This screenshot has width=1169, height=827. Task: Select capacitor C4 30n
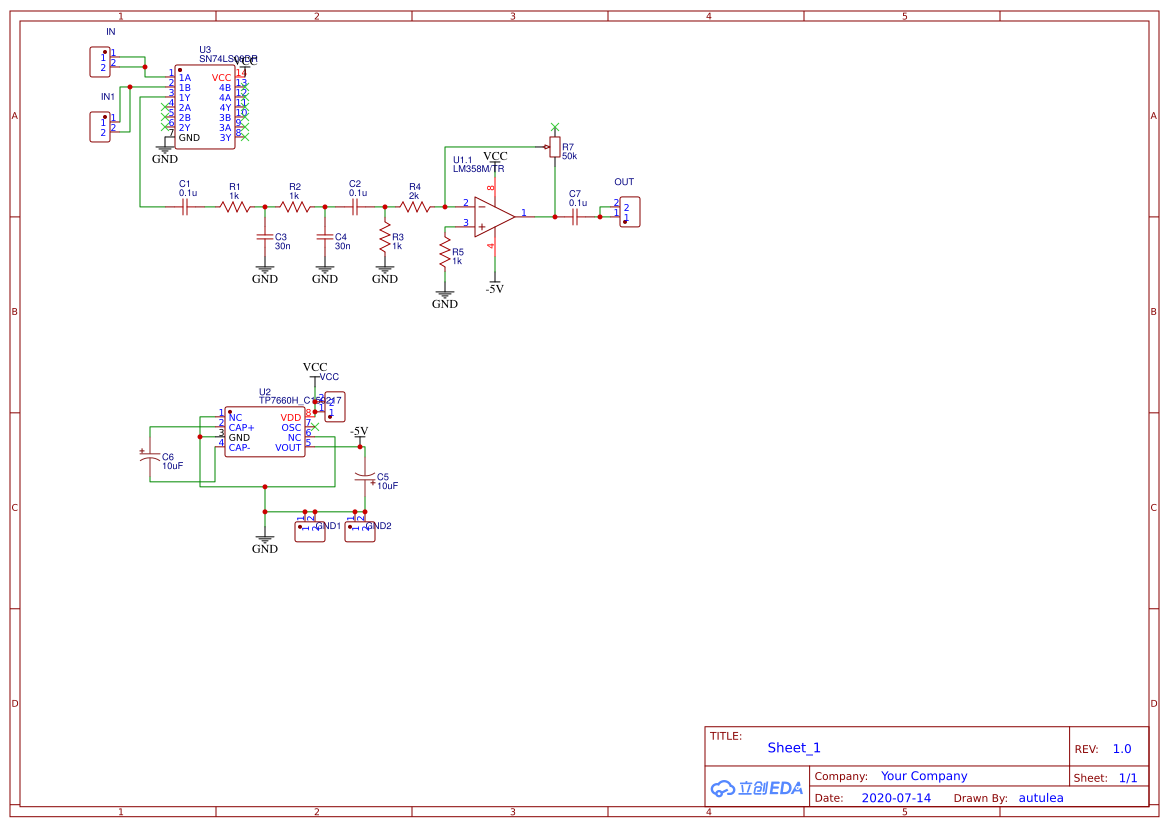click(x=324, y=236)
